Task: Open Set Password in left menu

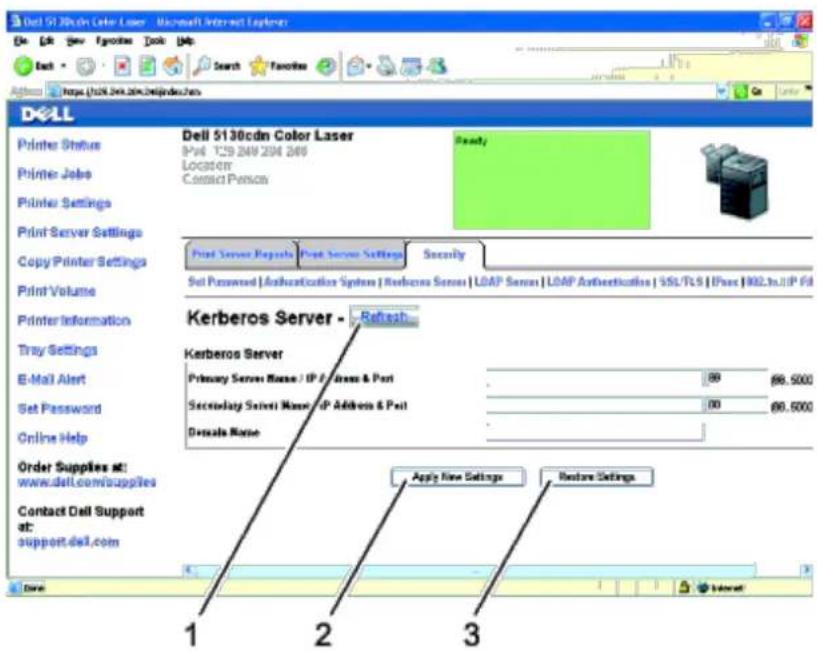Action: click(x=59, y=409)
